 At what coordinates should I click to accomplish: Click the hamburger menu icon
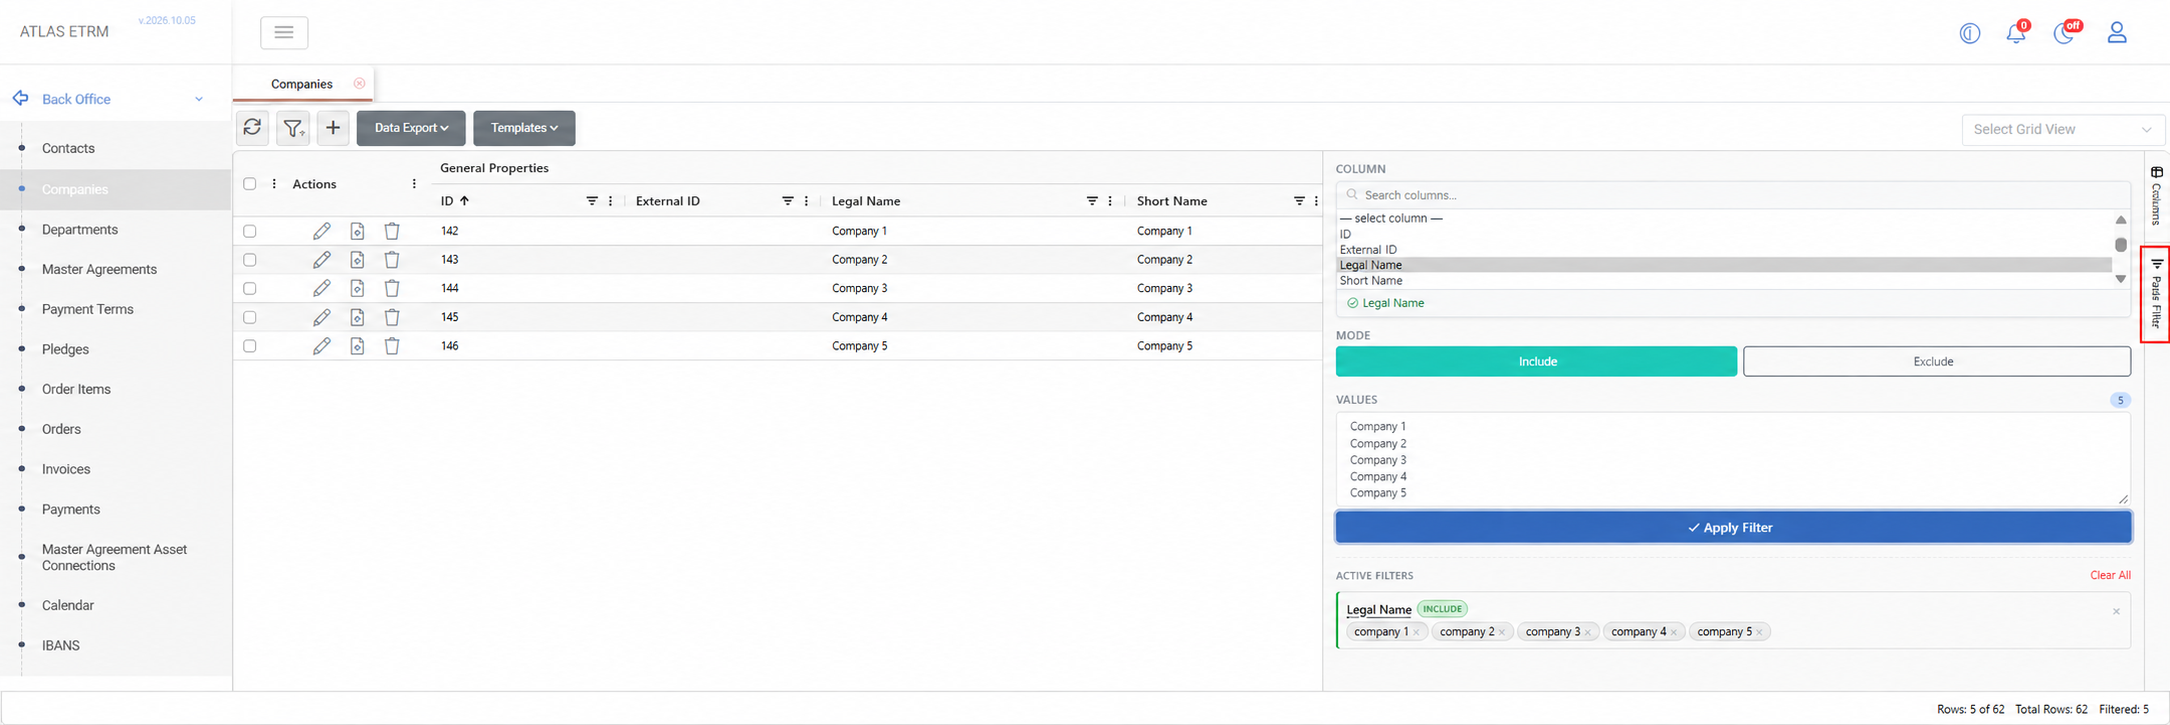pyautogui.click(x=284, y=32)
